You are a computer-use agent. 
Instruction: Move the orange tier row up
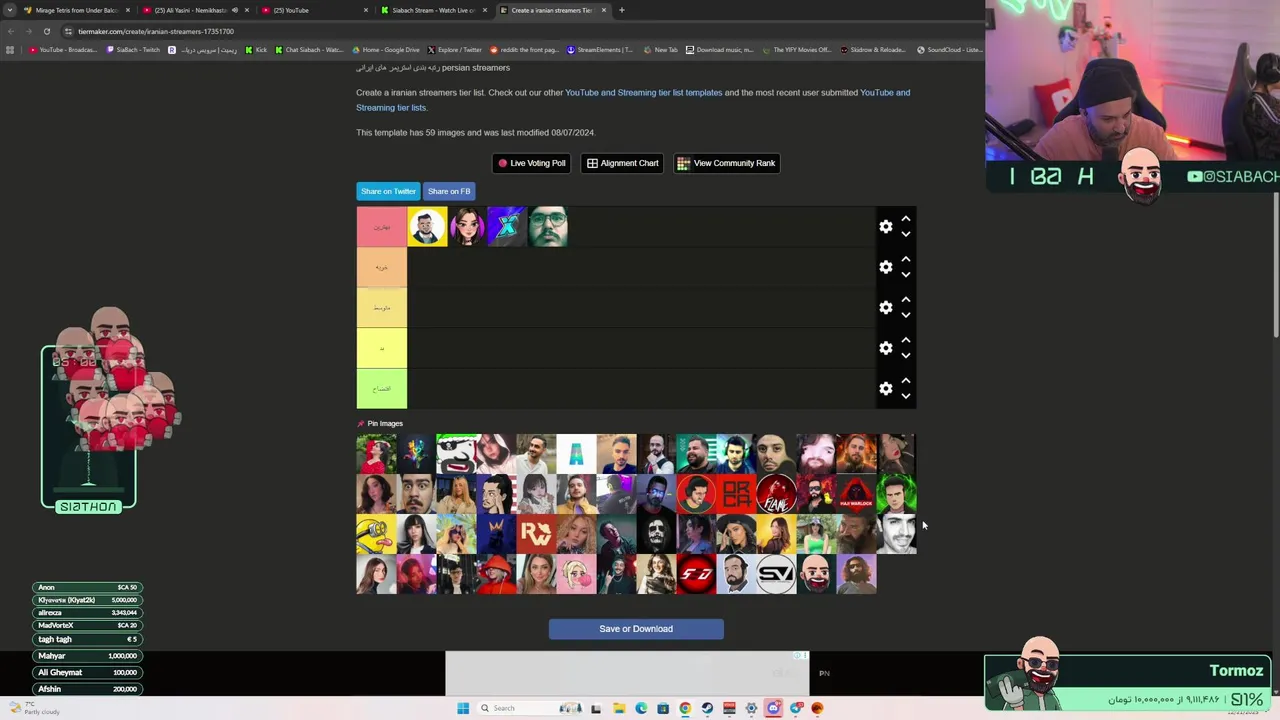click(906, 259)
